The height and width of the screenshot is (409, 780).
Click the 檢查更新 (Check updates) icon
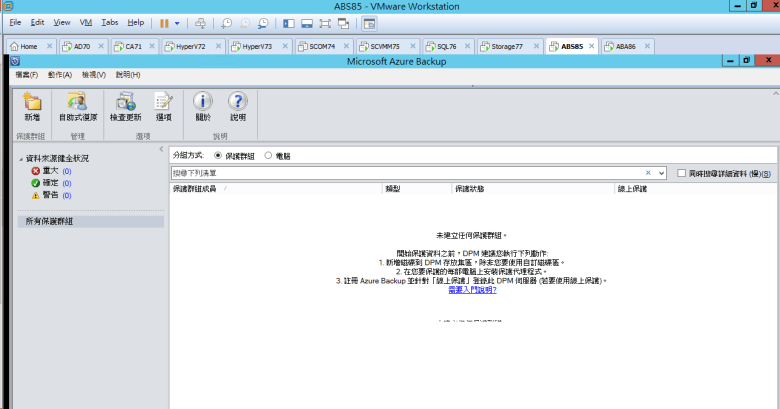[x=125, y=107]
